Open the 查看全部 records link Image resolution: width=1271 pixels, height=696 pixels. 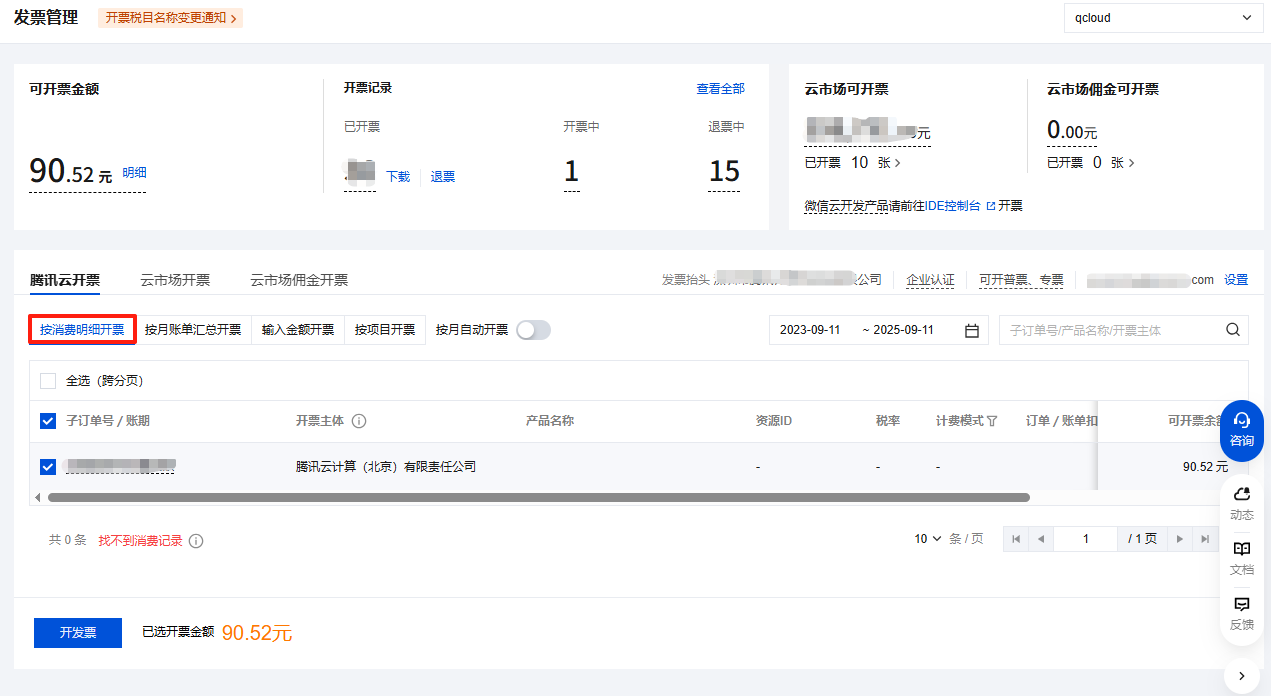click(720, 89)
